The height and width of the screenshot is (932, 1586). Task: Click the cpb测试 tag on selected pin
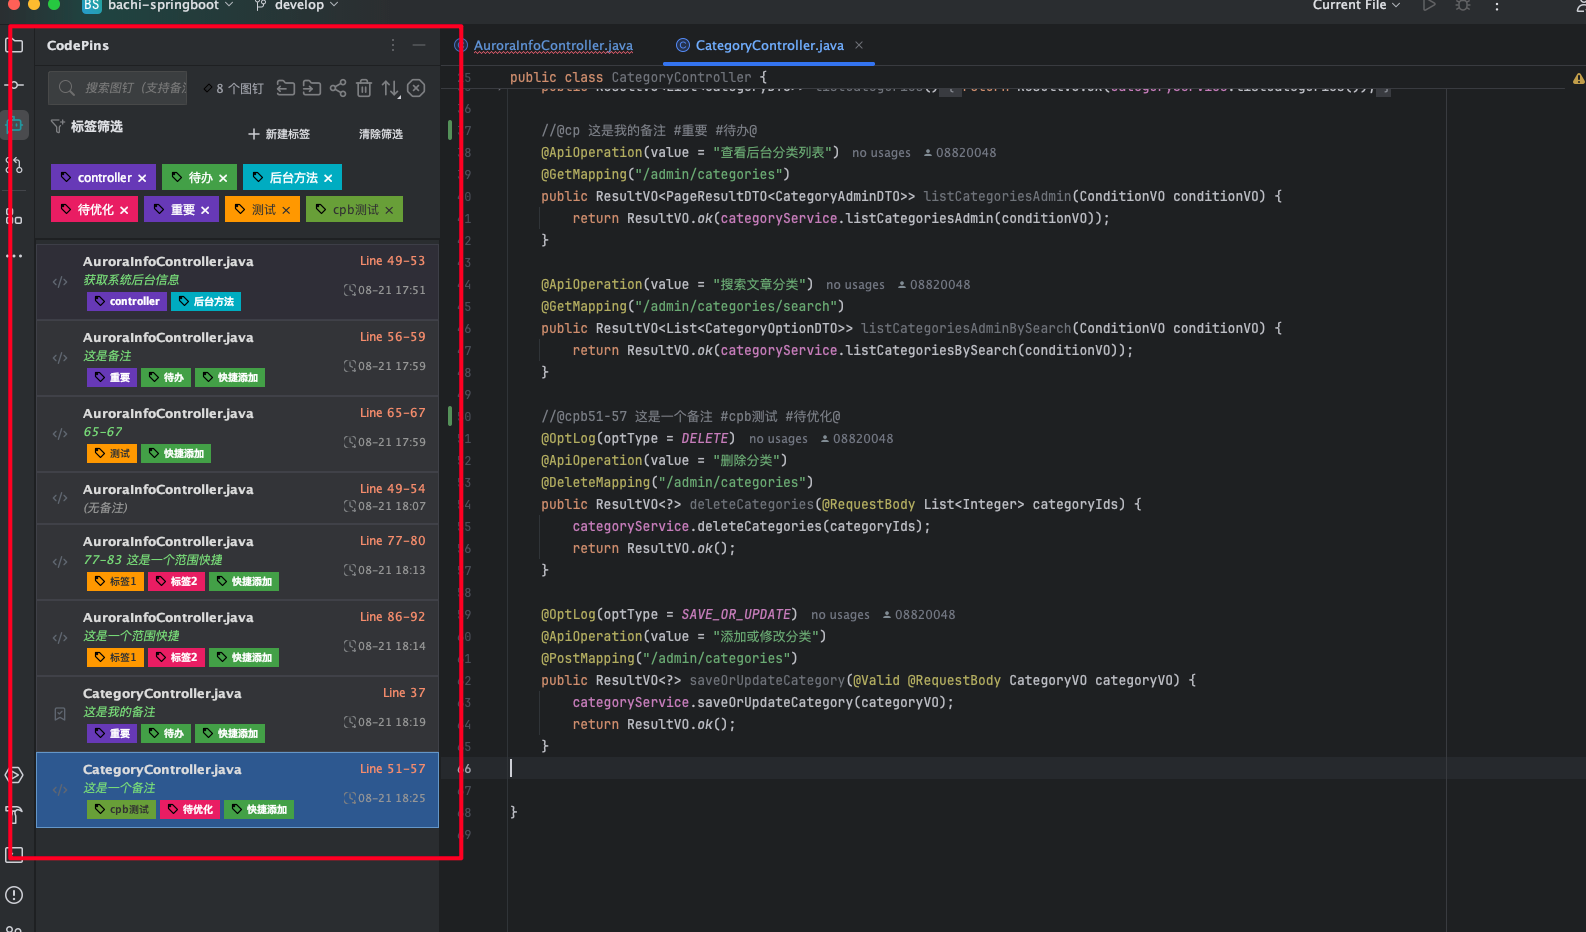pyautogui.click(x=121, y=810)
